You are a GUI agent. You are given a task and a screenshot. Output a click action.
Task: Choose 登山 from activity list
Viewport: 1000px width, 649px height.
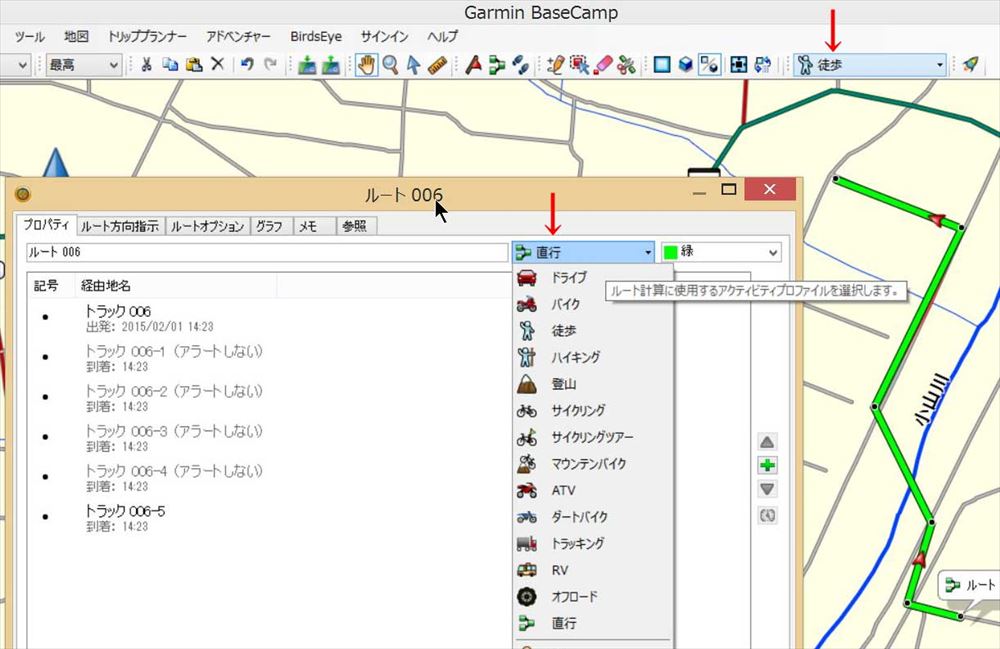coord(592,384)
